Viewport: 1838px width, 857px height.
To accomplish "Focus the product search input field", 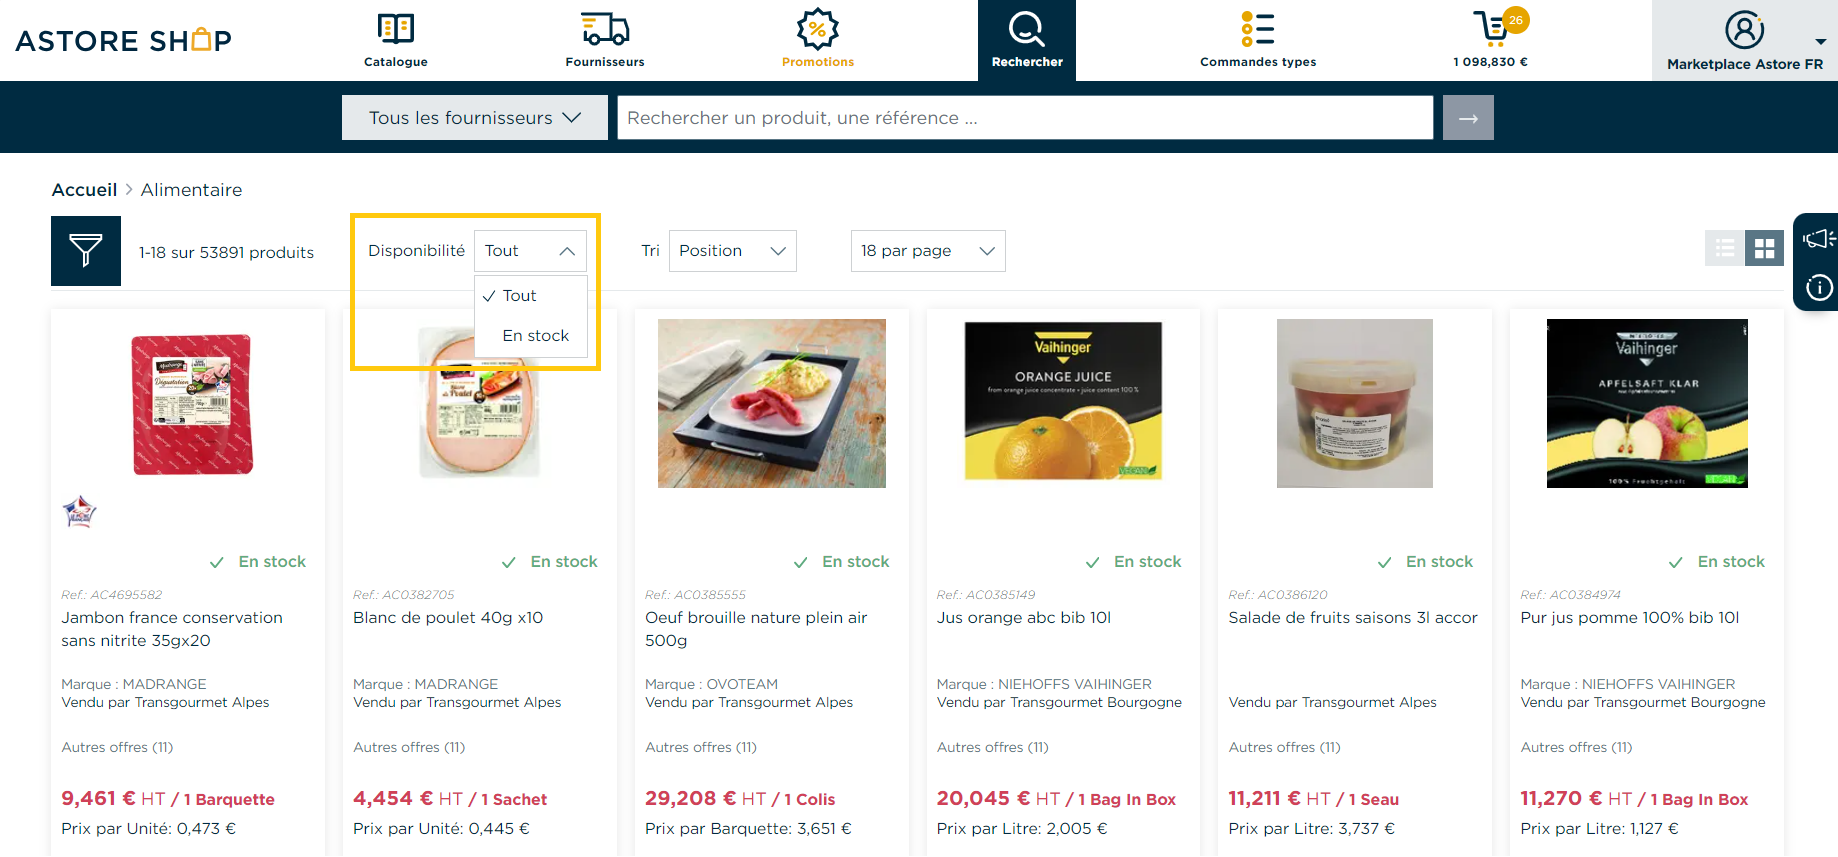I will [1025, 118].
